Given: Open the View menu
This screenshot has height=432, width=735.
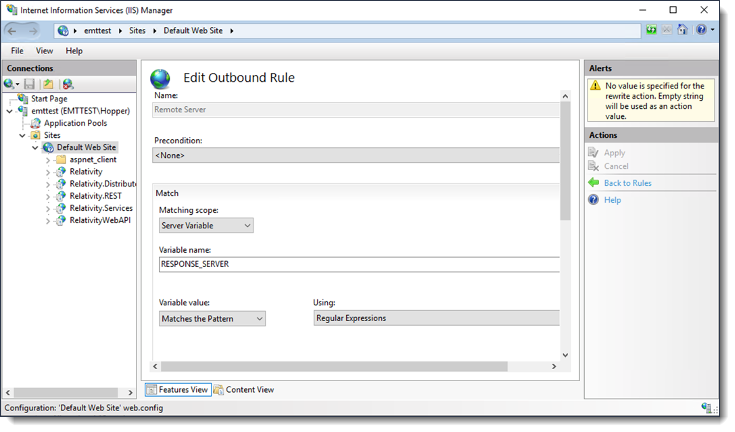Looking at the screenshot, I should [45, 51].
